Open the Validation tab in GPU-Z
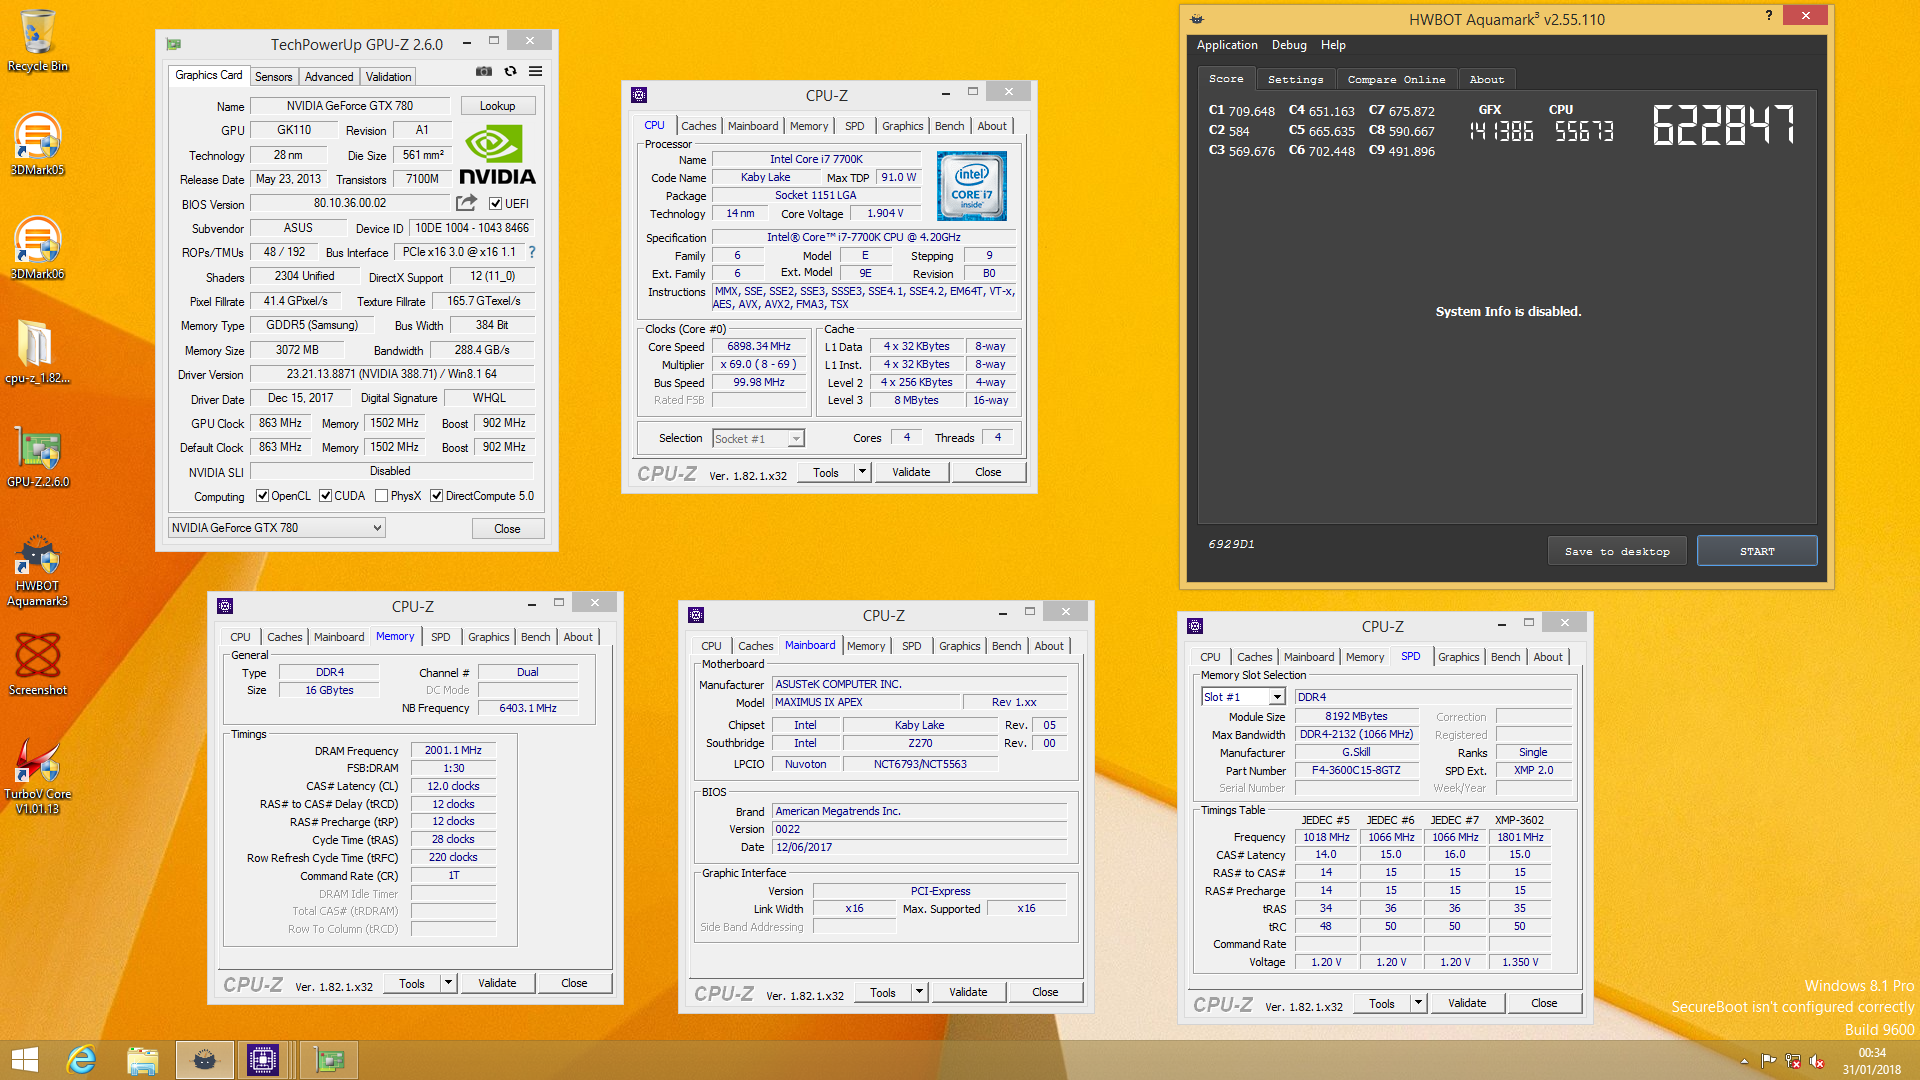This screenshot has height=1080, width=1920. (x=388, y=77)
